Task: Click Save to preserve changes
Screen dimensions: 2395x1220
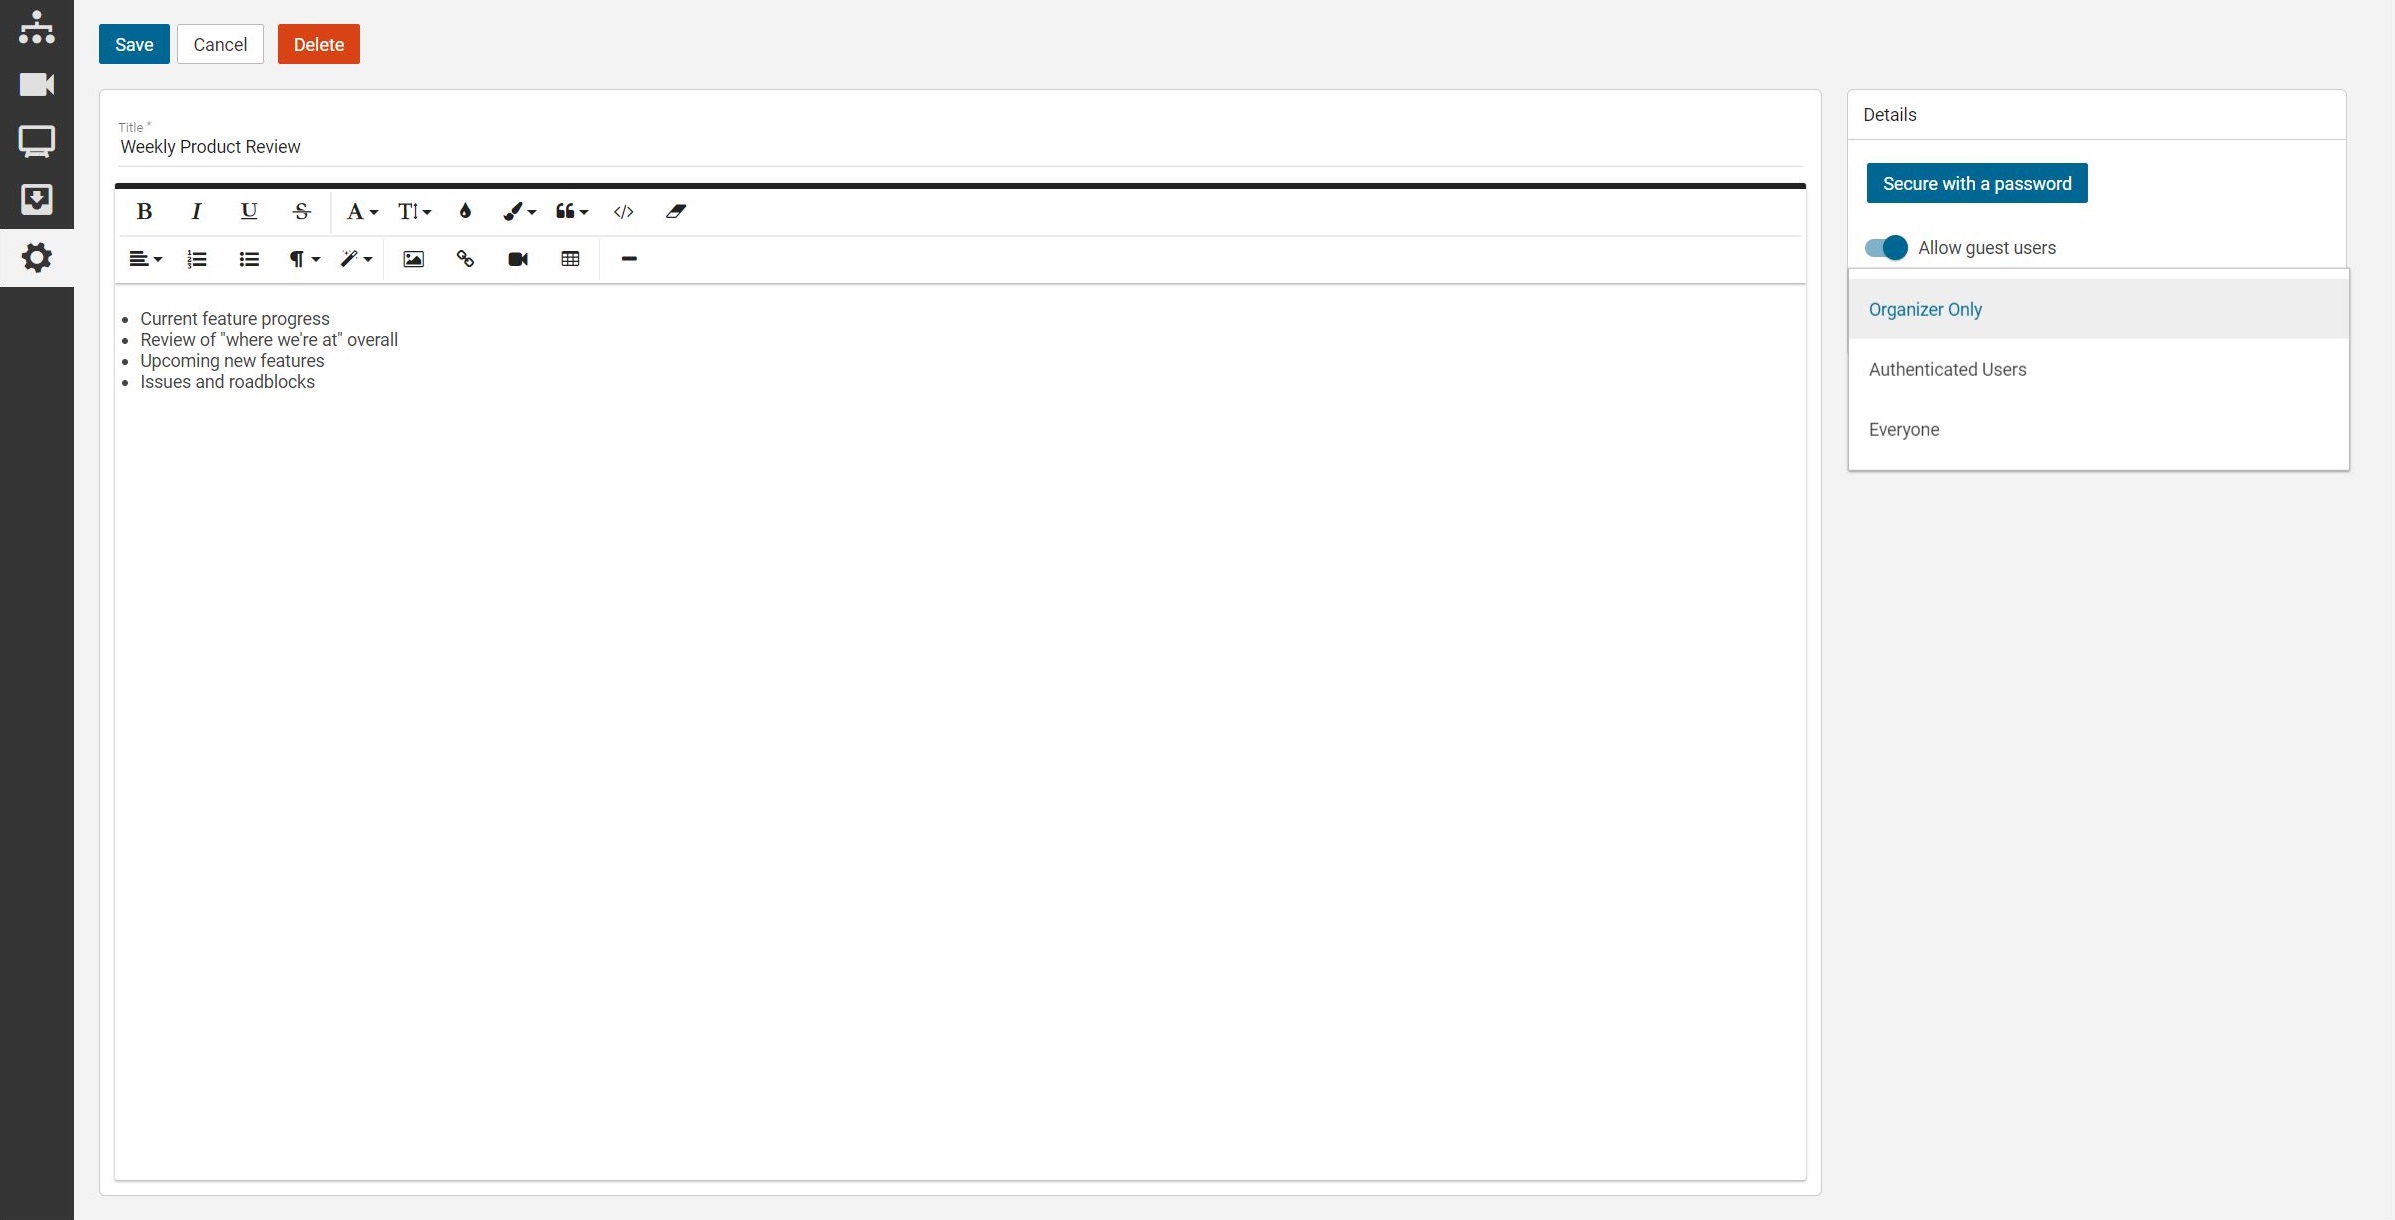Action: (x=135, y=44)
